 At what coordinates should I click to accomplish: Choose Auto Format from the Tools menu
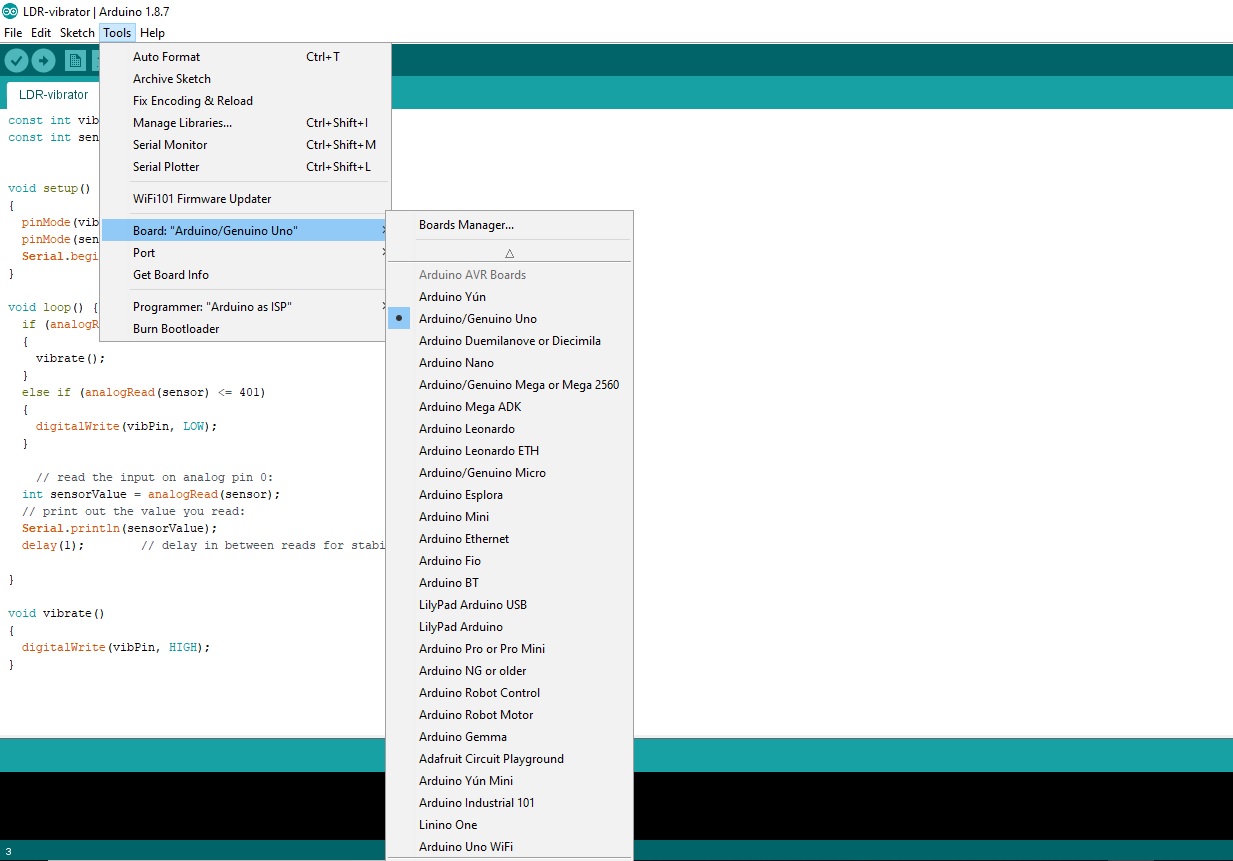[245, 57]
